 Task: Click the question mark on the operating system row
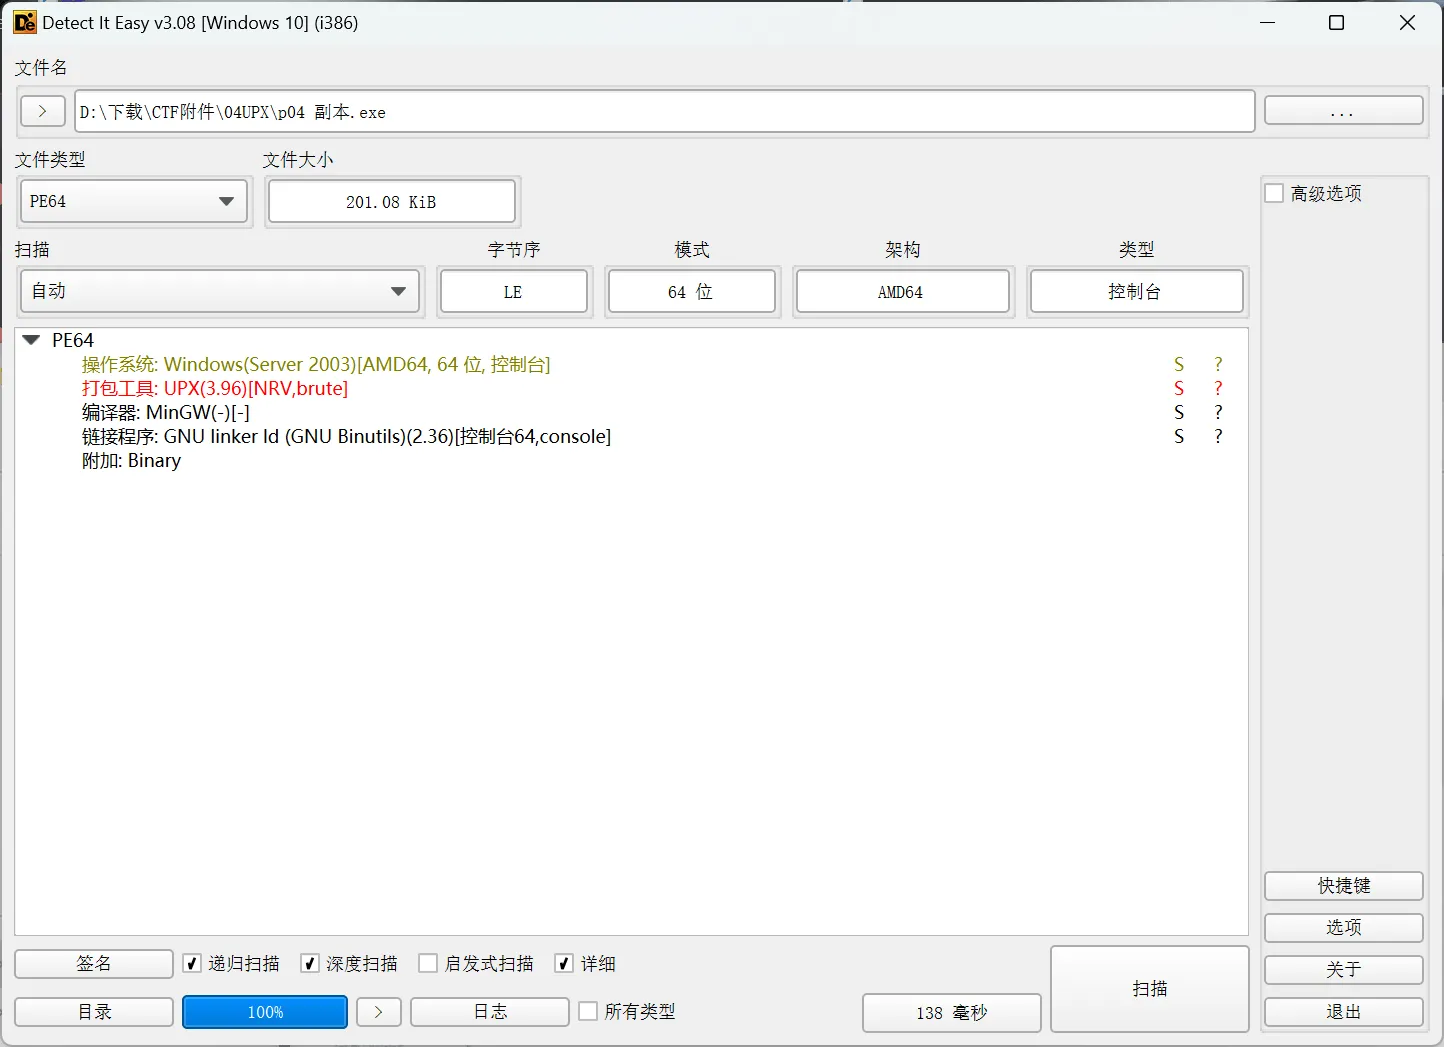coord(1218,364)
